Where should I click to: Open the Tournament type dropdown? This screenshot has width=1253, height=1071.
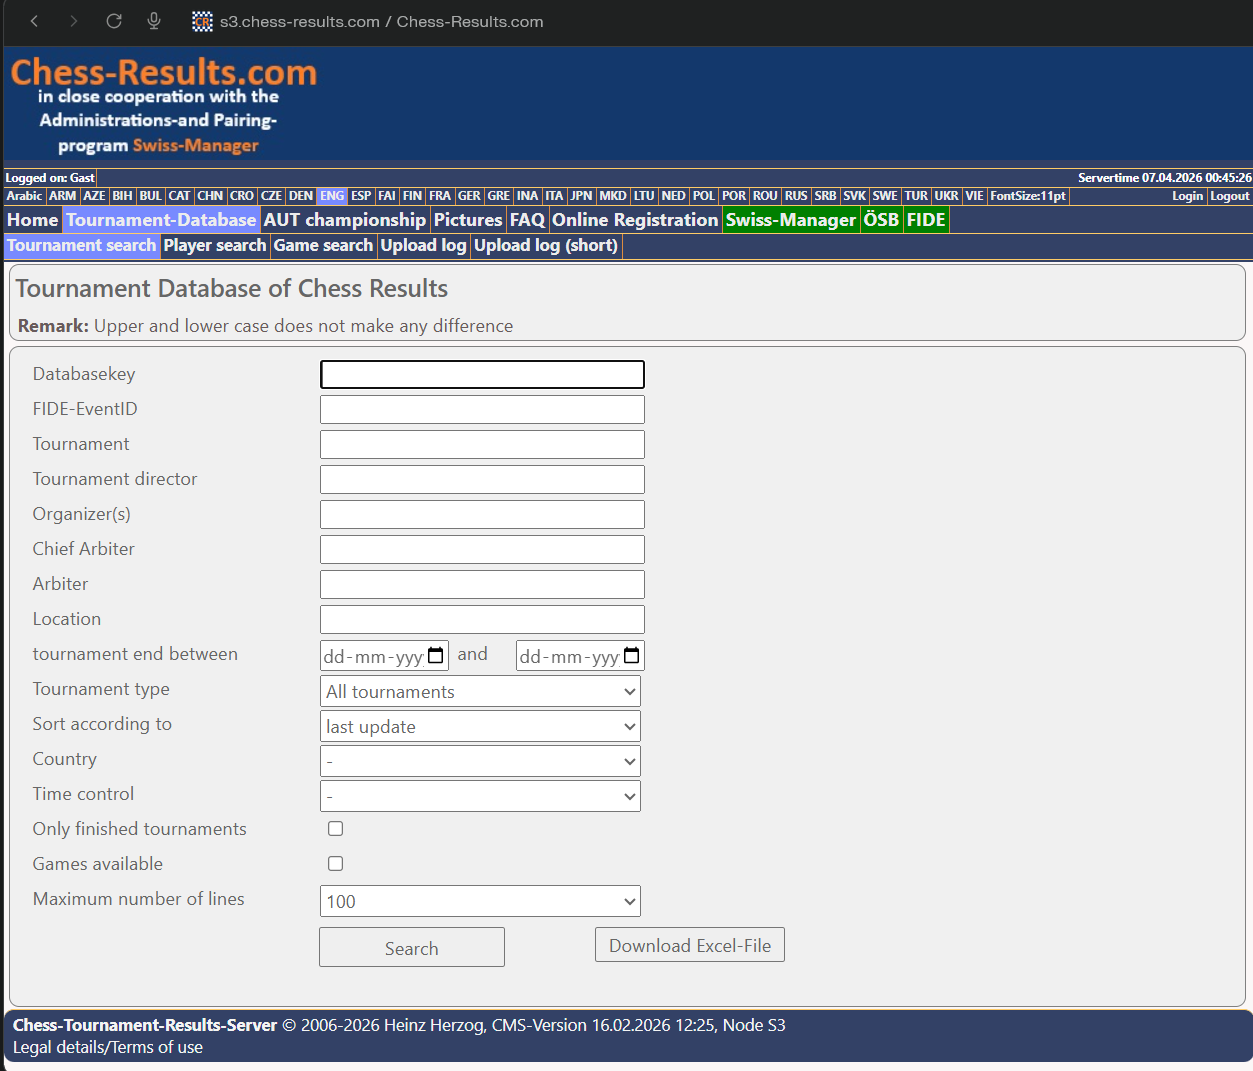(x=479, y=691)
